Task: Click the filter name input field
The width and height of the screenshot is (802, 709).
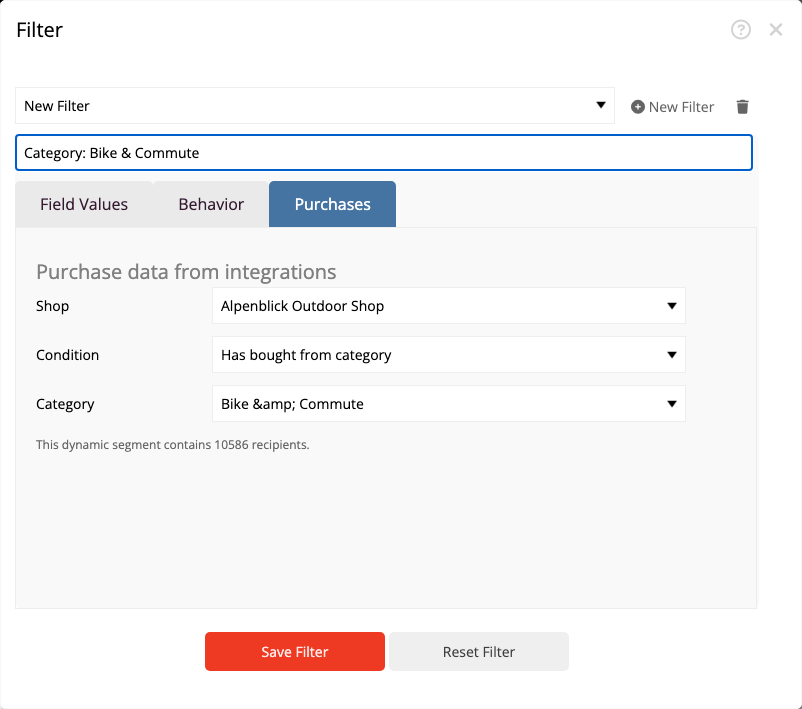Action: 384,152
